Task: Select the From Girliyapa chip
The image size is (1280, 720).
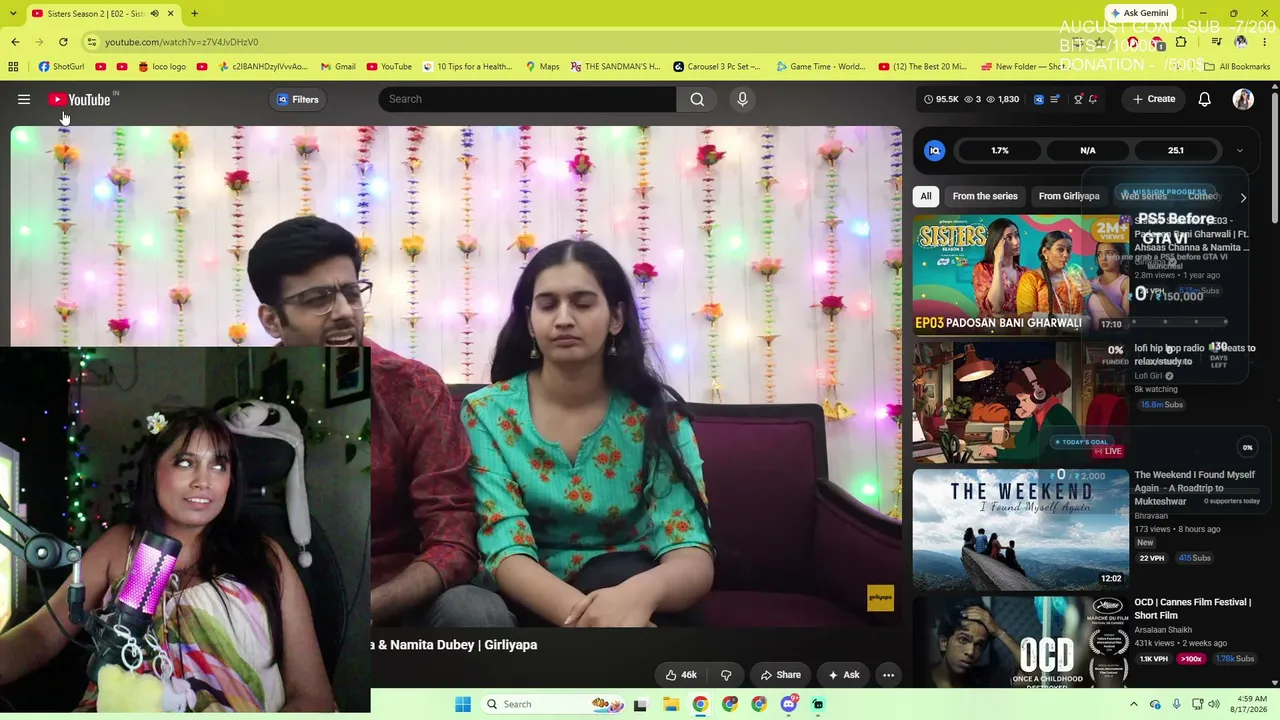Action: [x=1069, y=196]
